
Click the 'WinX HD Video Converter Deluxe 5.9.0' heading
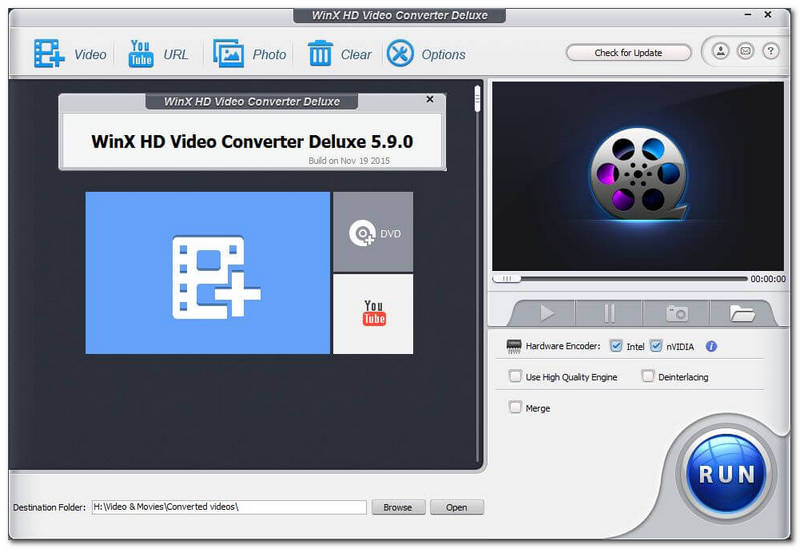[252, 141]
